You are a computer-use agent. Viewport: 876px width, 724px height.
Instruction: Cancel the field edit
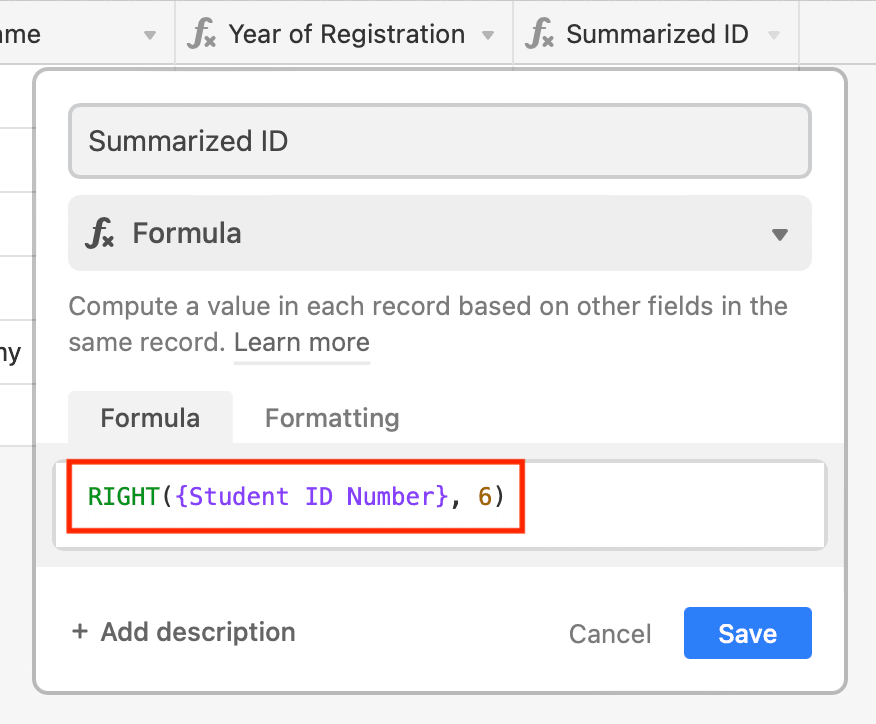[x=610, y=634]
